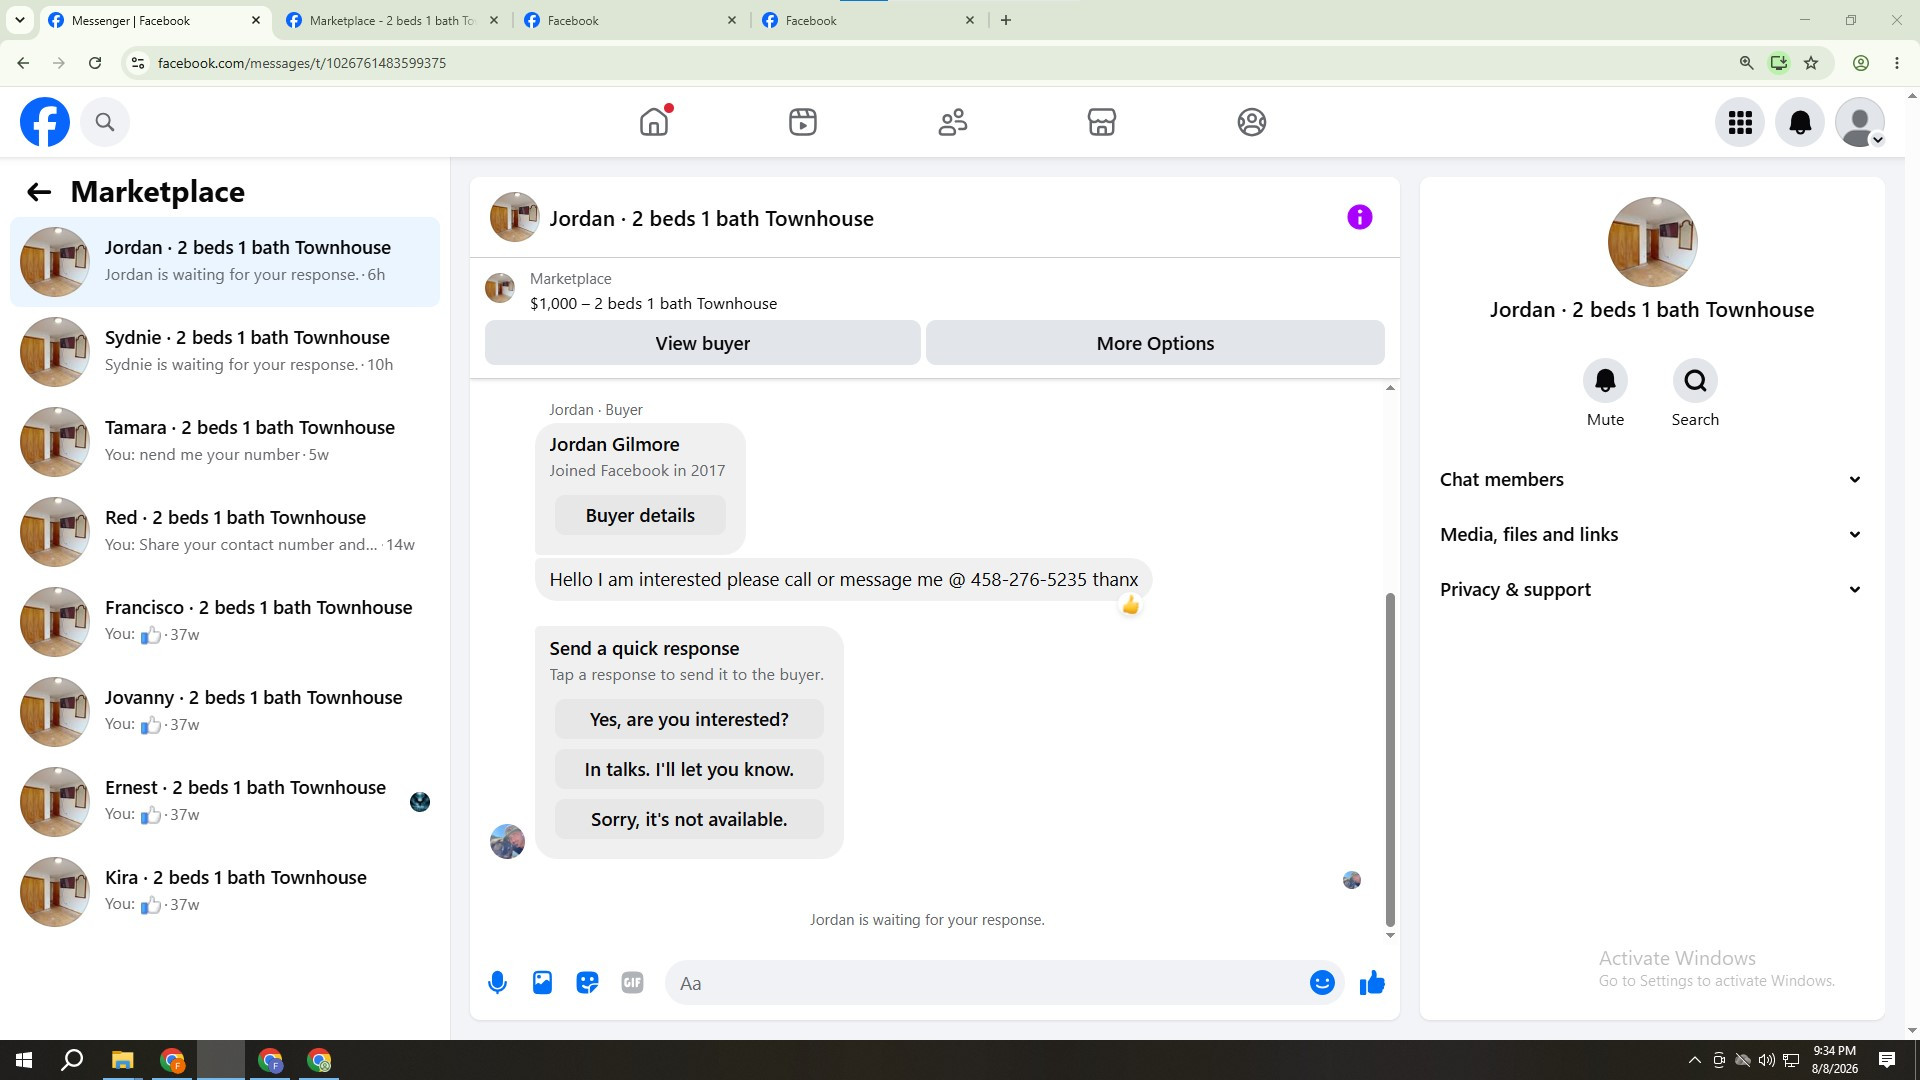Open Facebook search magnifier
Image resolution: width=1920 pixels, height=1080 pixels.
click(x=105, y=122)
